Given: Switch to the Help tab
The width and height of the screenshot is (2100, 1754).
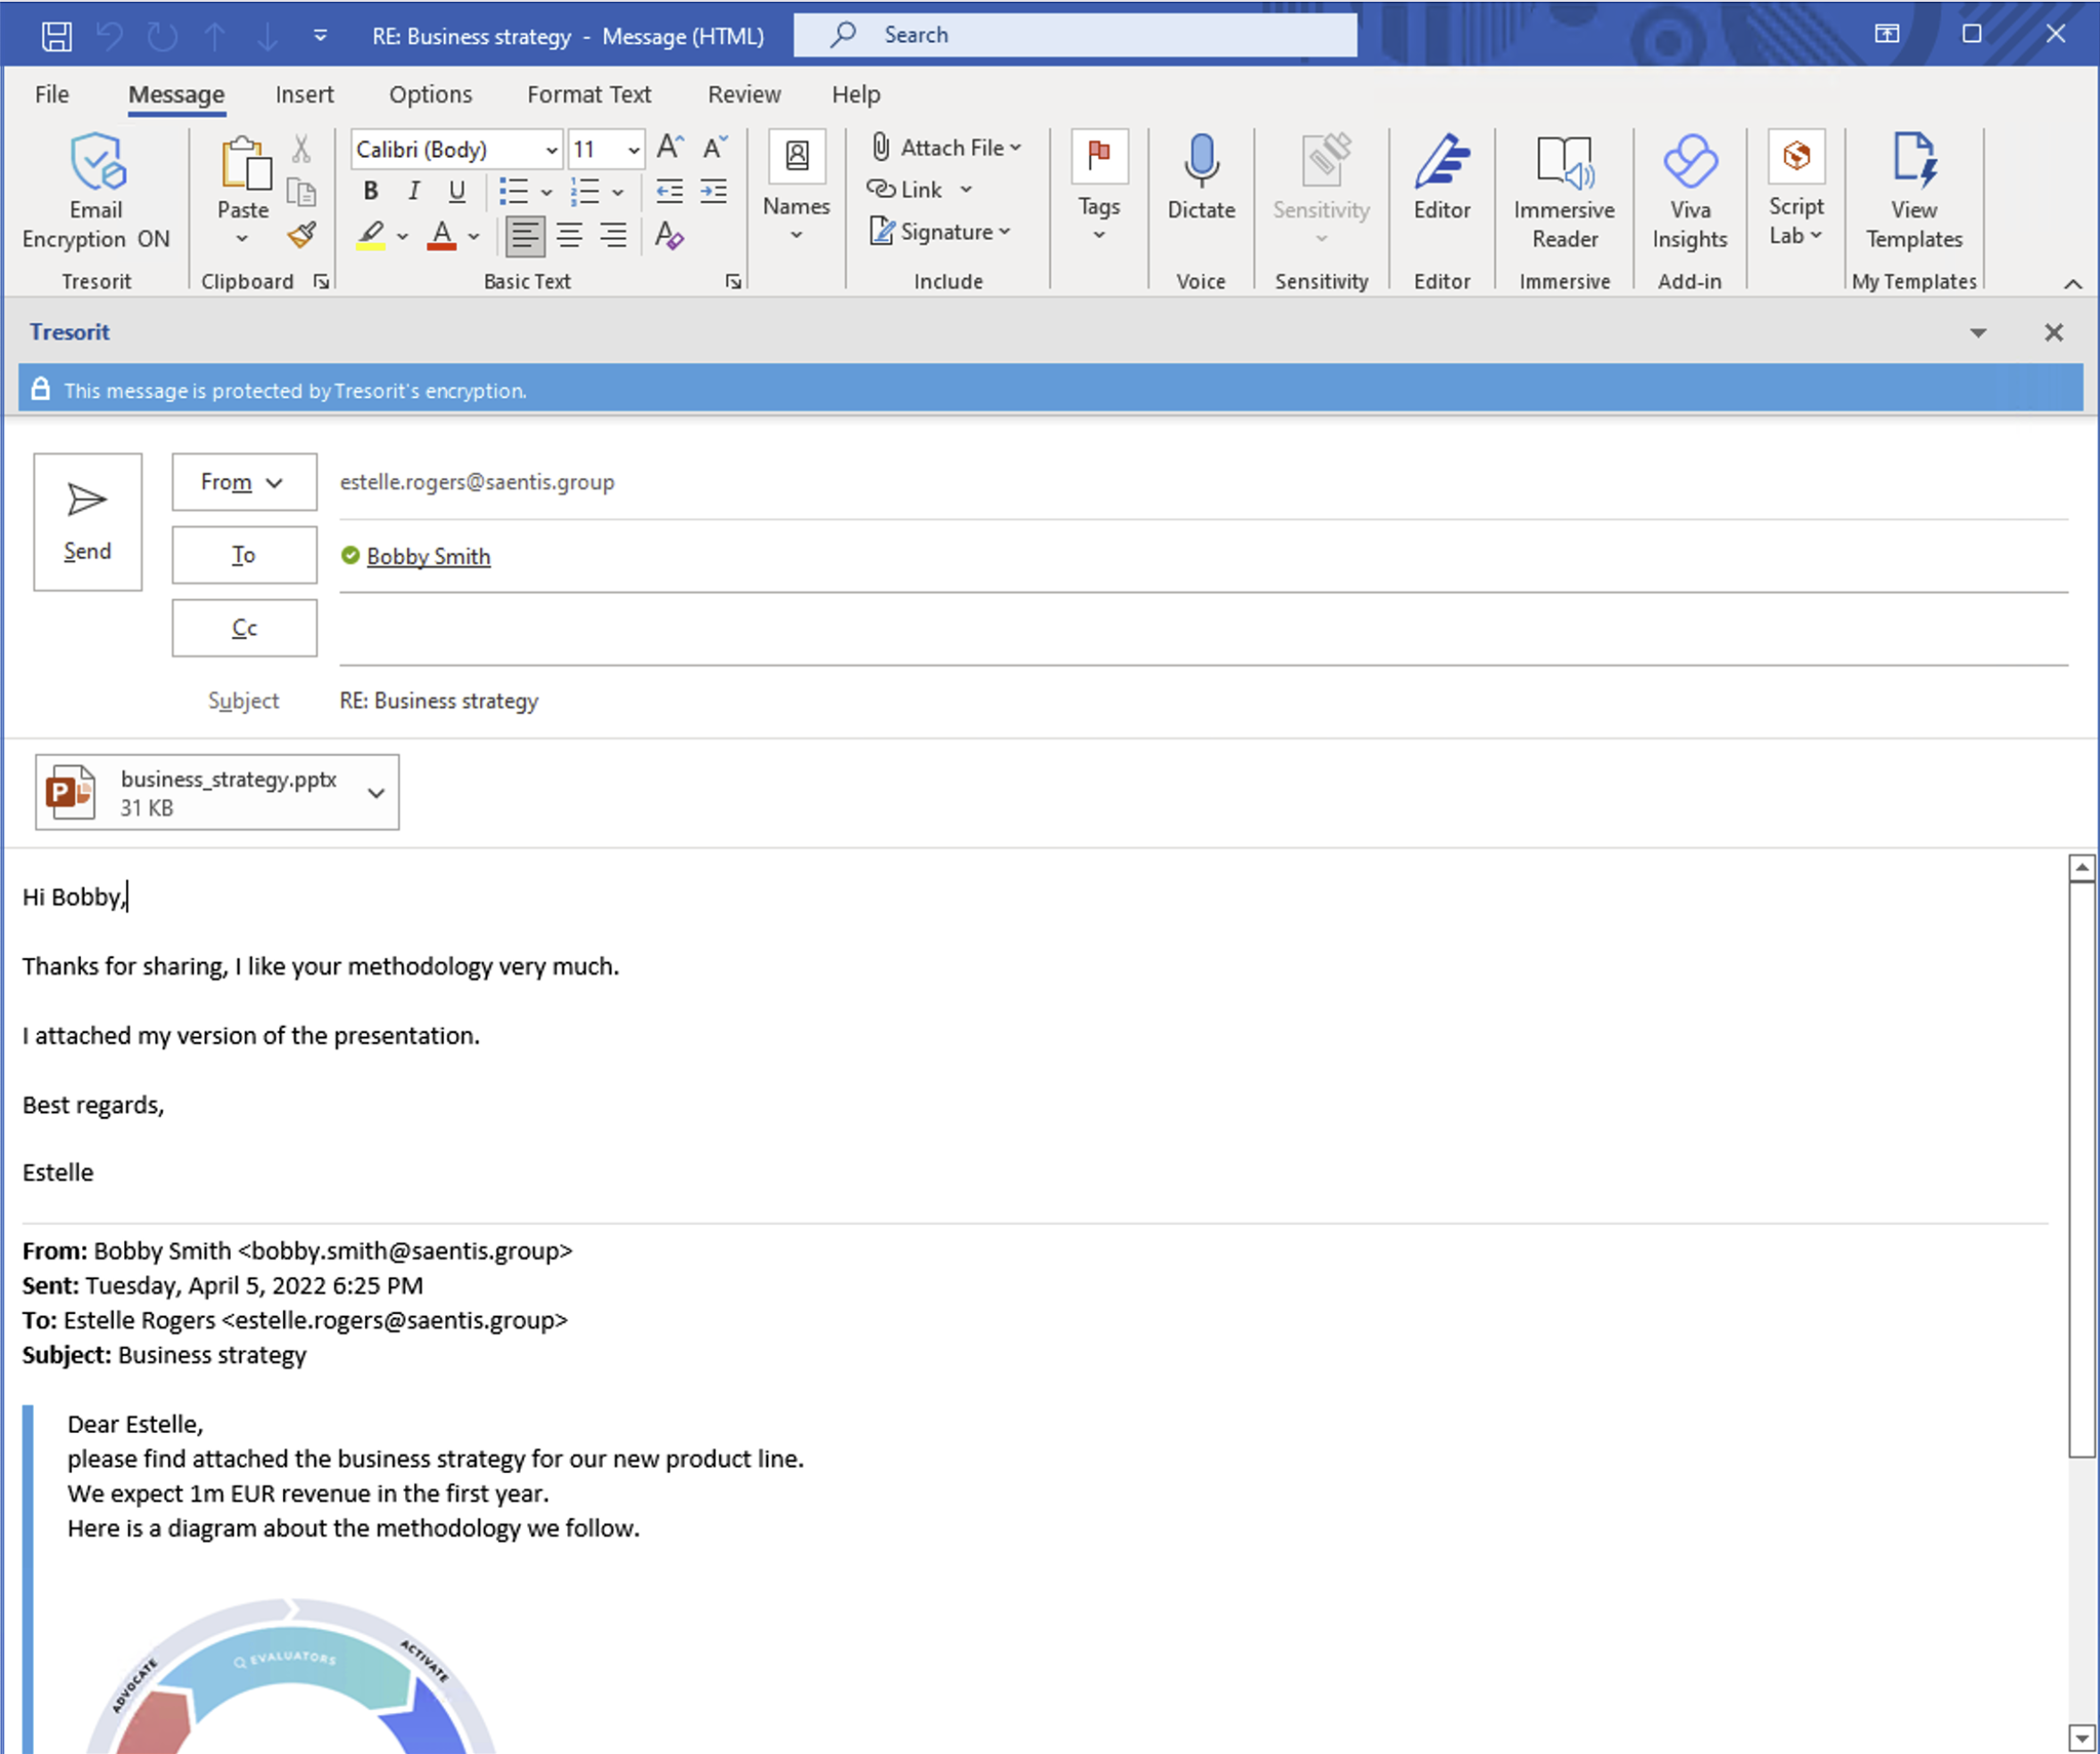Looking at the screenshot, I should tap(856, 95).
